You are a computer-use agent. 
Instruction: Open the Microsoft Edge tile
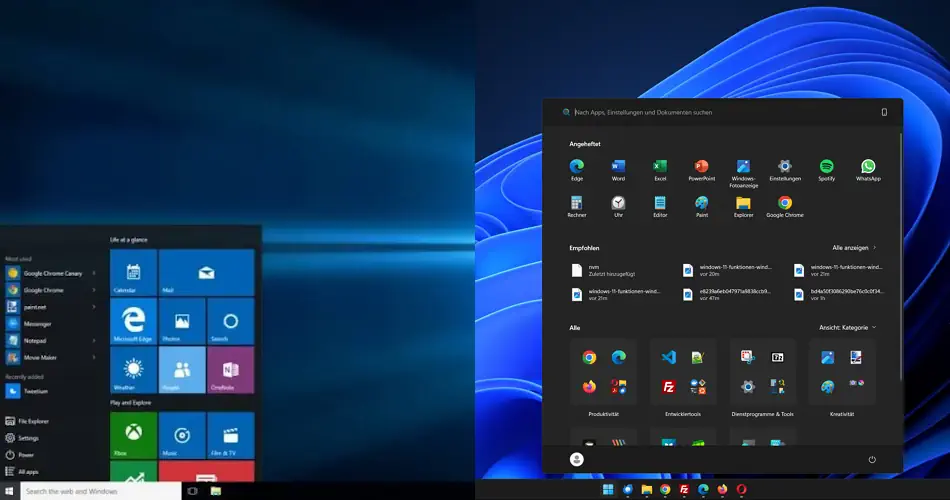coord(133,321)
